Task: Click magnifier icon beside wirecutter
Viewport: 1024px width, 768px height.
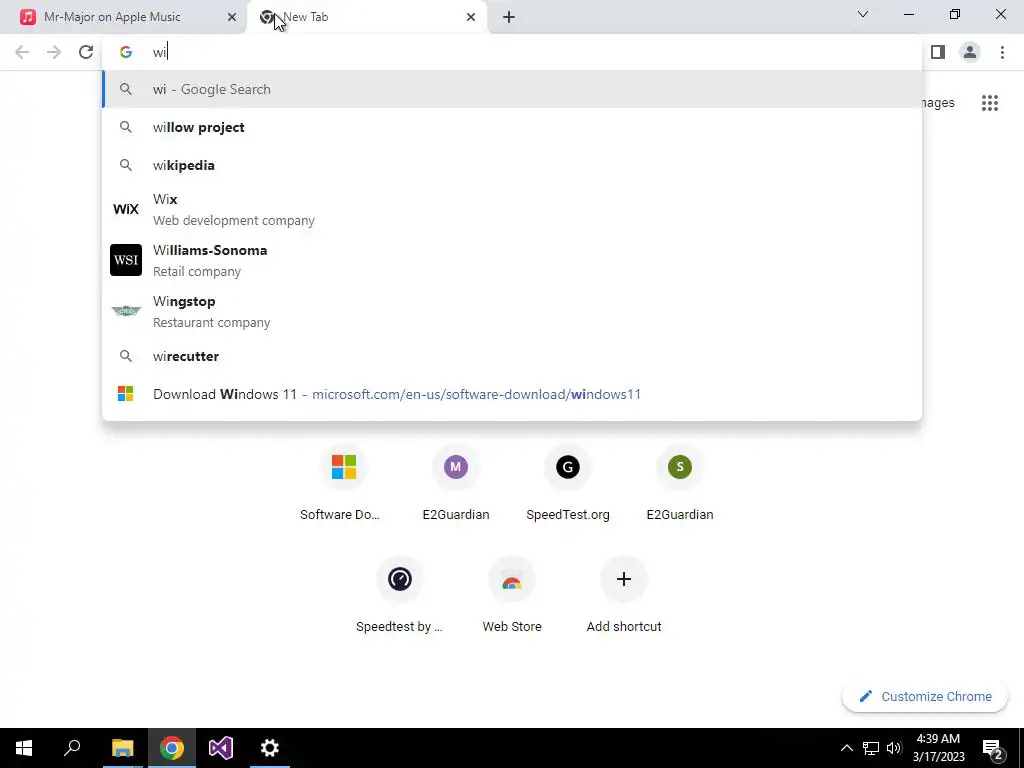Action: (125, 356)
